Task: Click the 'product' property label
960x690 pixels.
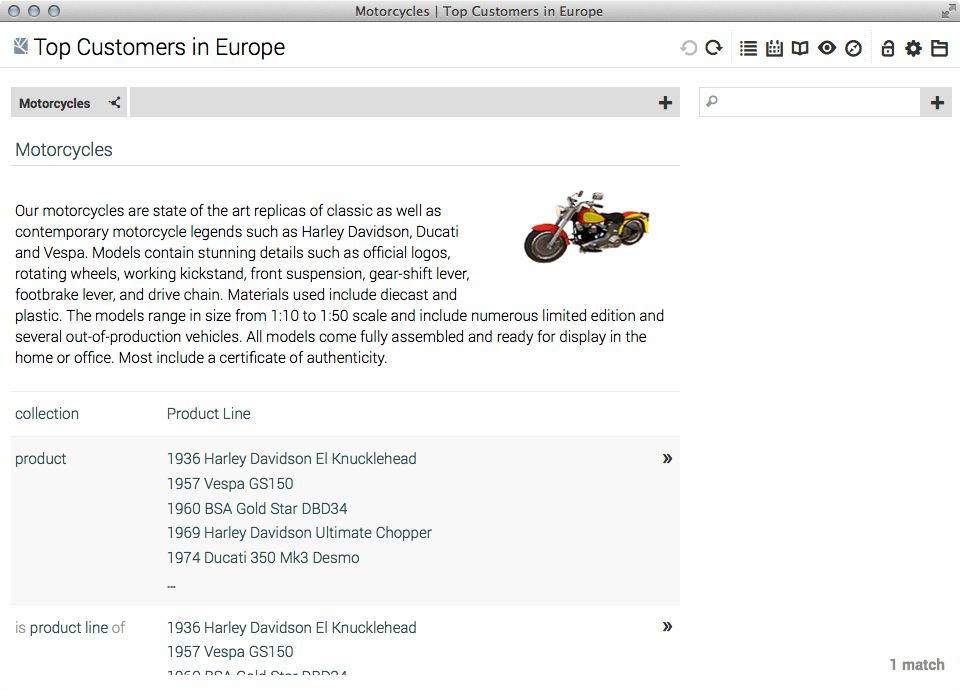Action: click(40, 459)
